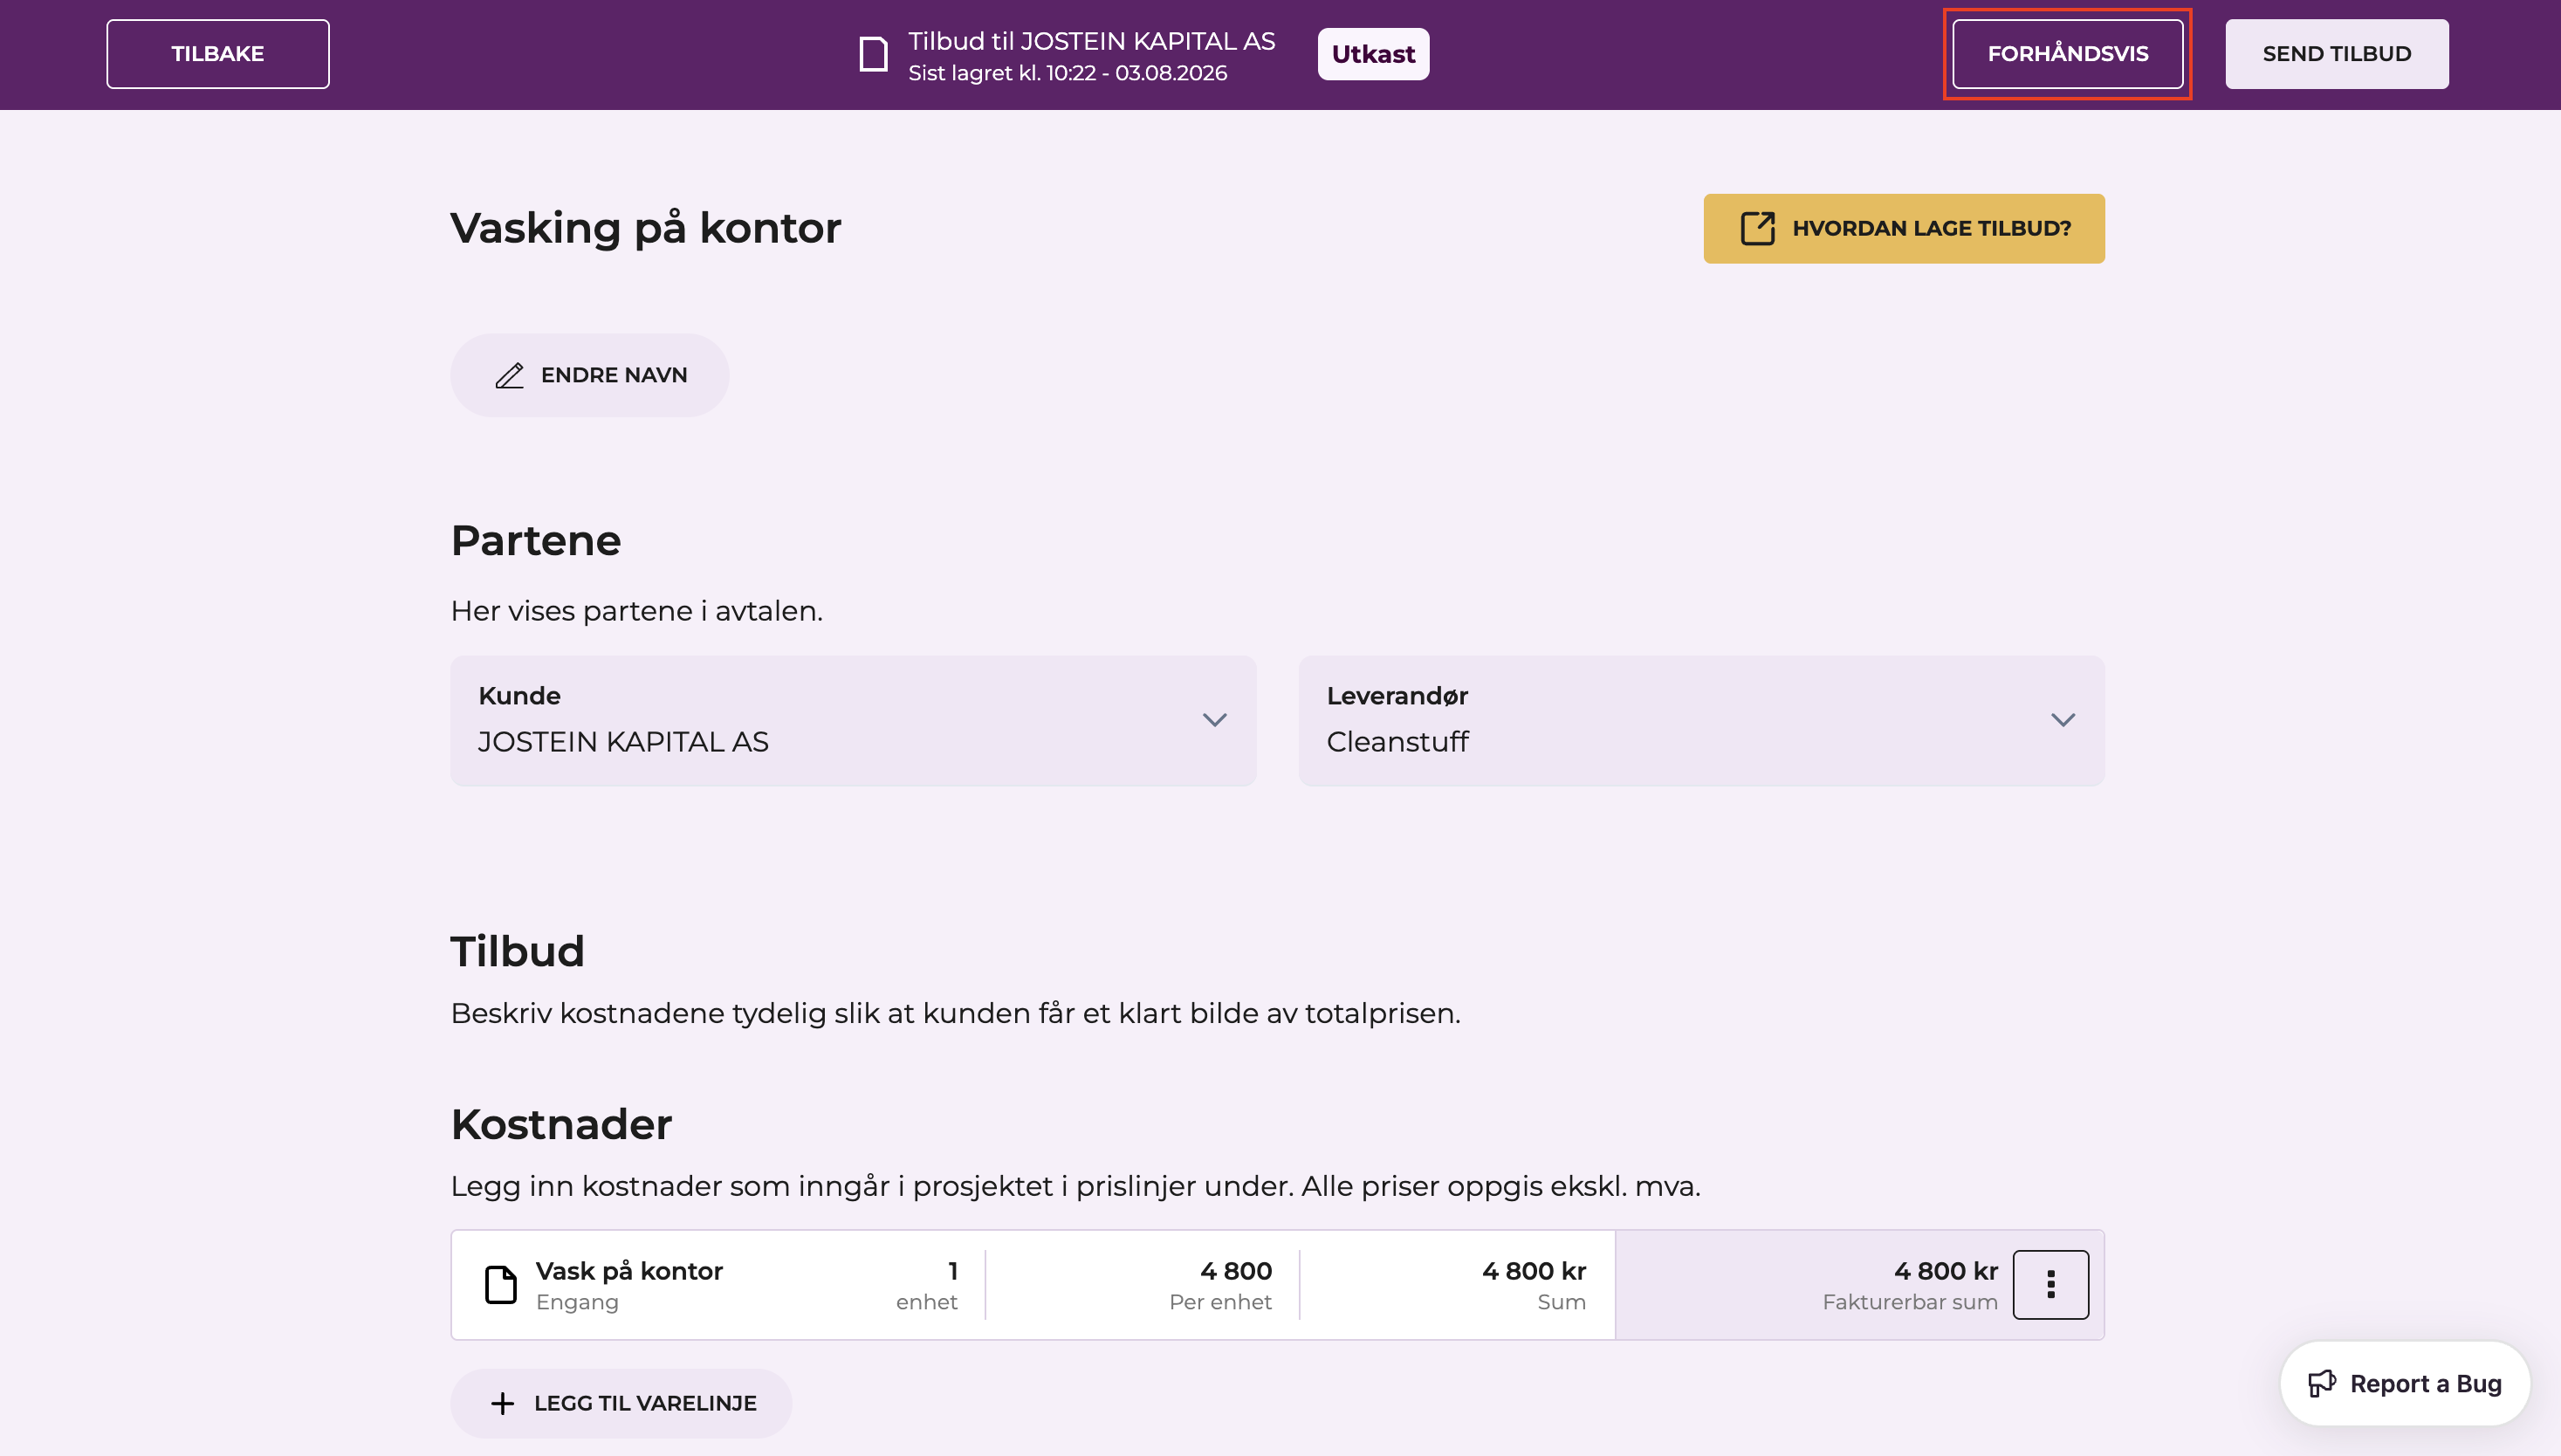Click the megaphone icon in Report a Bug
The image size is (2561, 1456).
pyautogui.click(x=2322, y=1384)
